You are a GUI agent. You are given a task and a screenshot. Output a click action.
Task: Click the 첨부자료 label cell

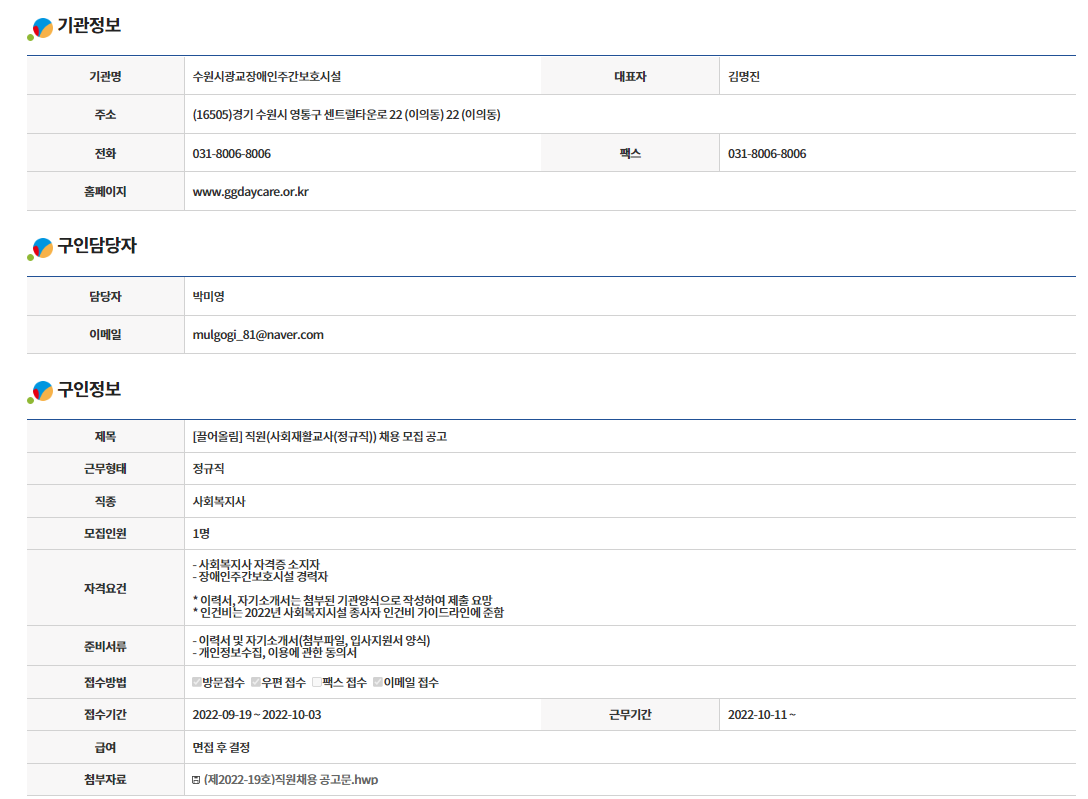pyautogui.click(x=105, y=780)
